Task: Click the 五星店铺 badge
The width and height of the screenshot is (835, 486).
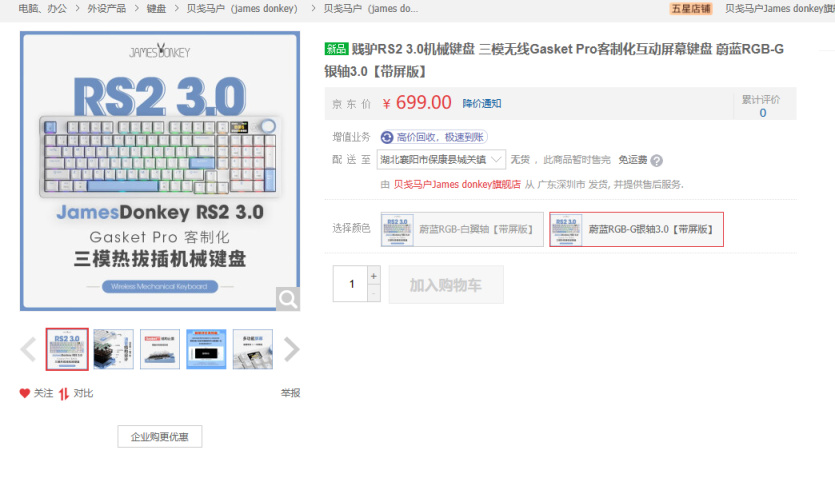Action: (691, 9)
